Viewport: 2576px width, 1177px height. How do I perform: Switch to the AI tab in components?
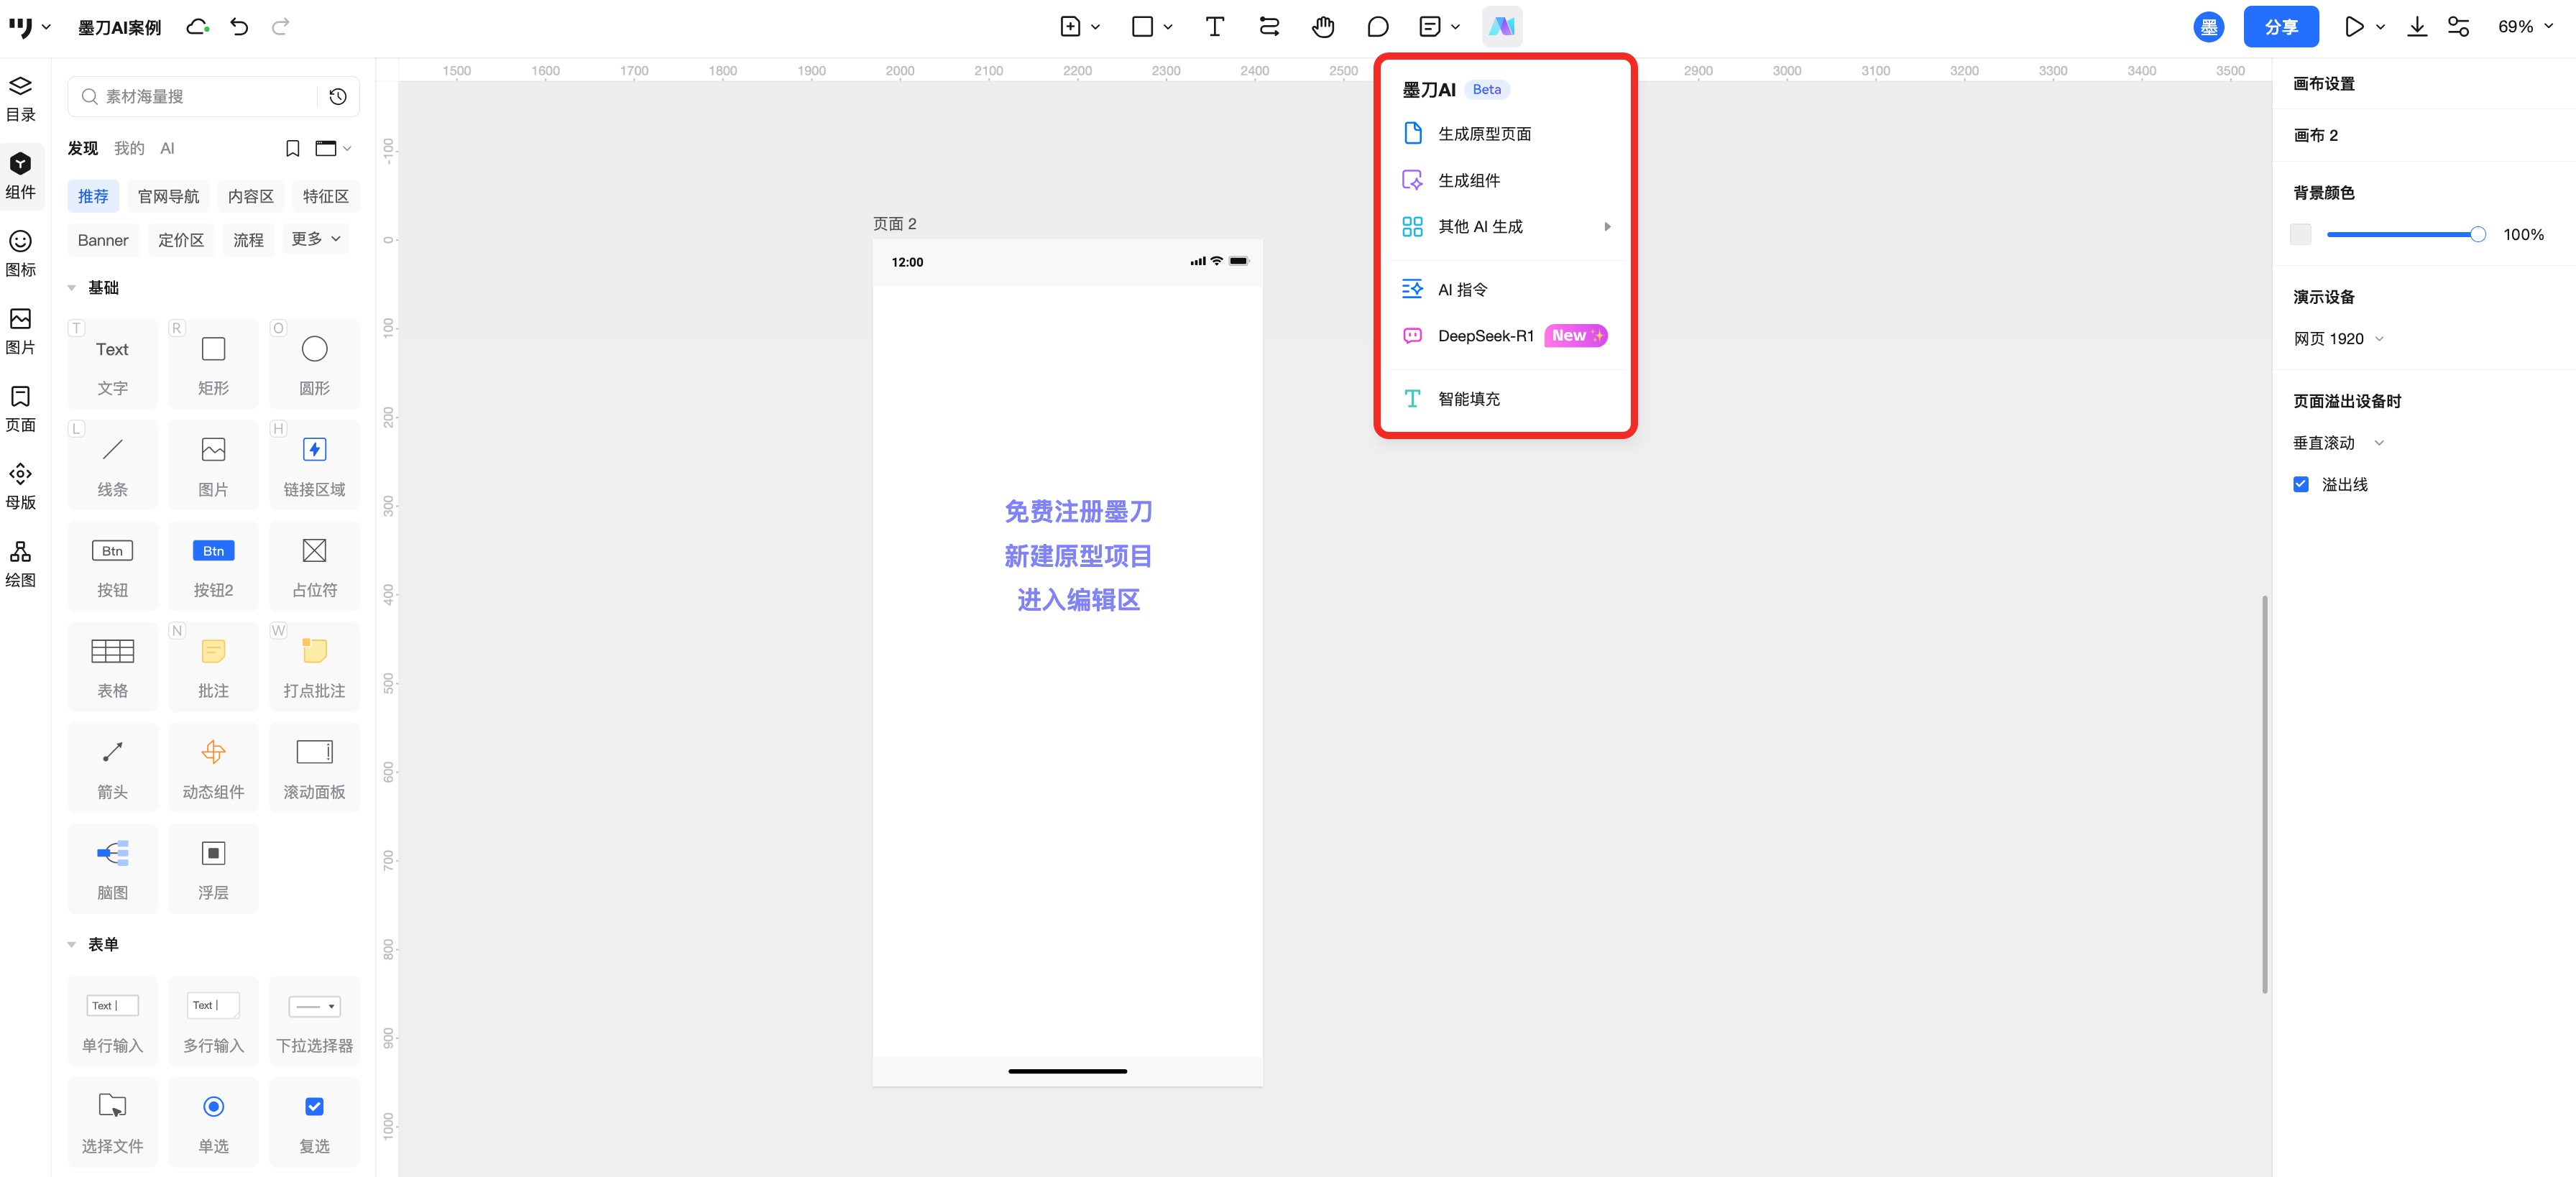coord(167,149)
